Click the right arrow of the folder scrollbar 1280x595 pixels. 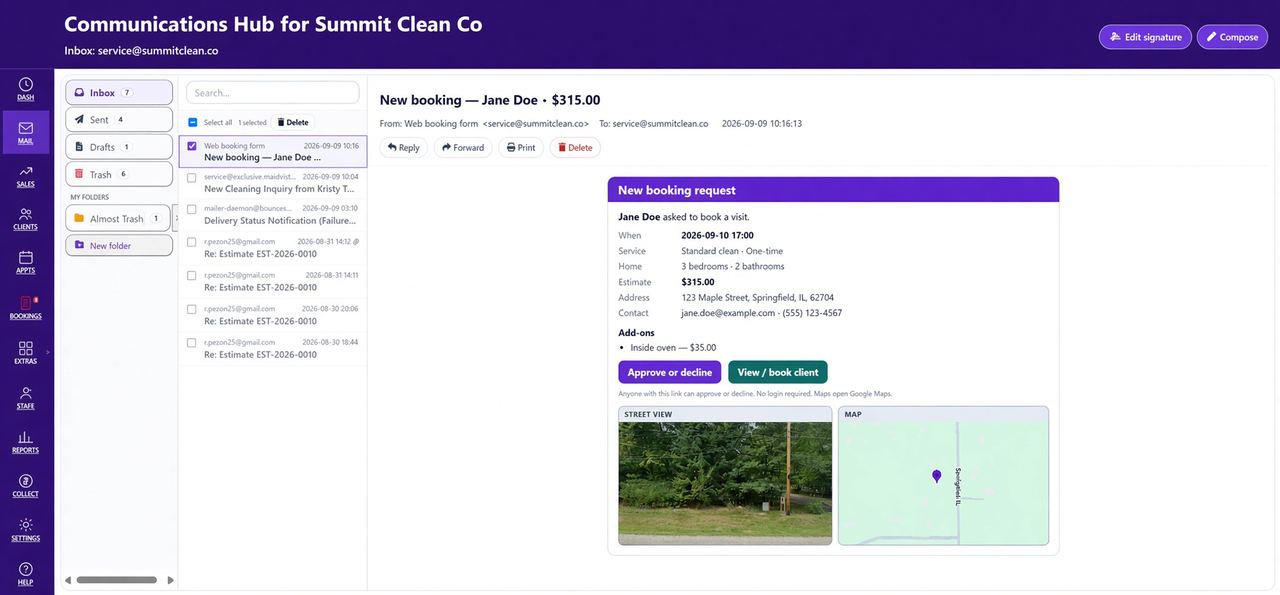coord(171,580)
